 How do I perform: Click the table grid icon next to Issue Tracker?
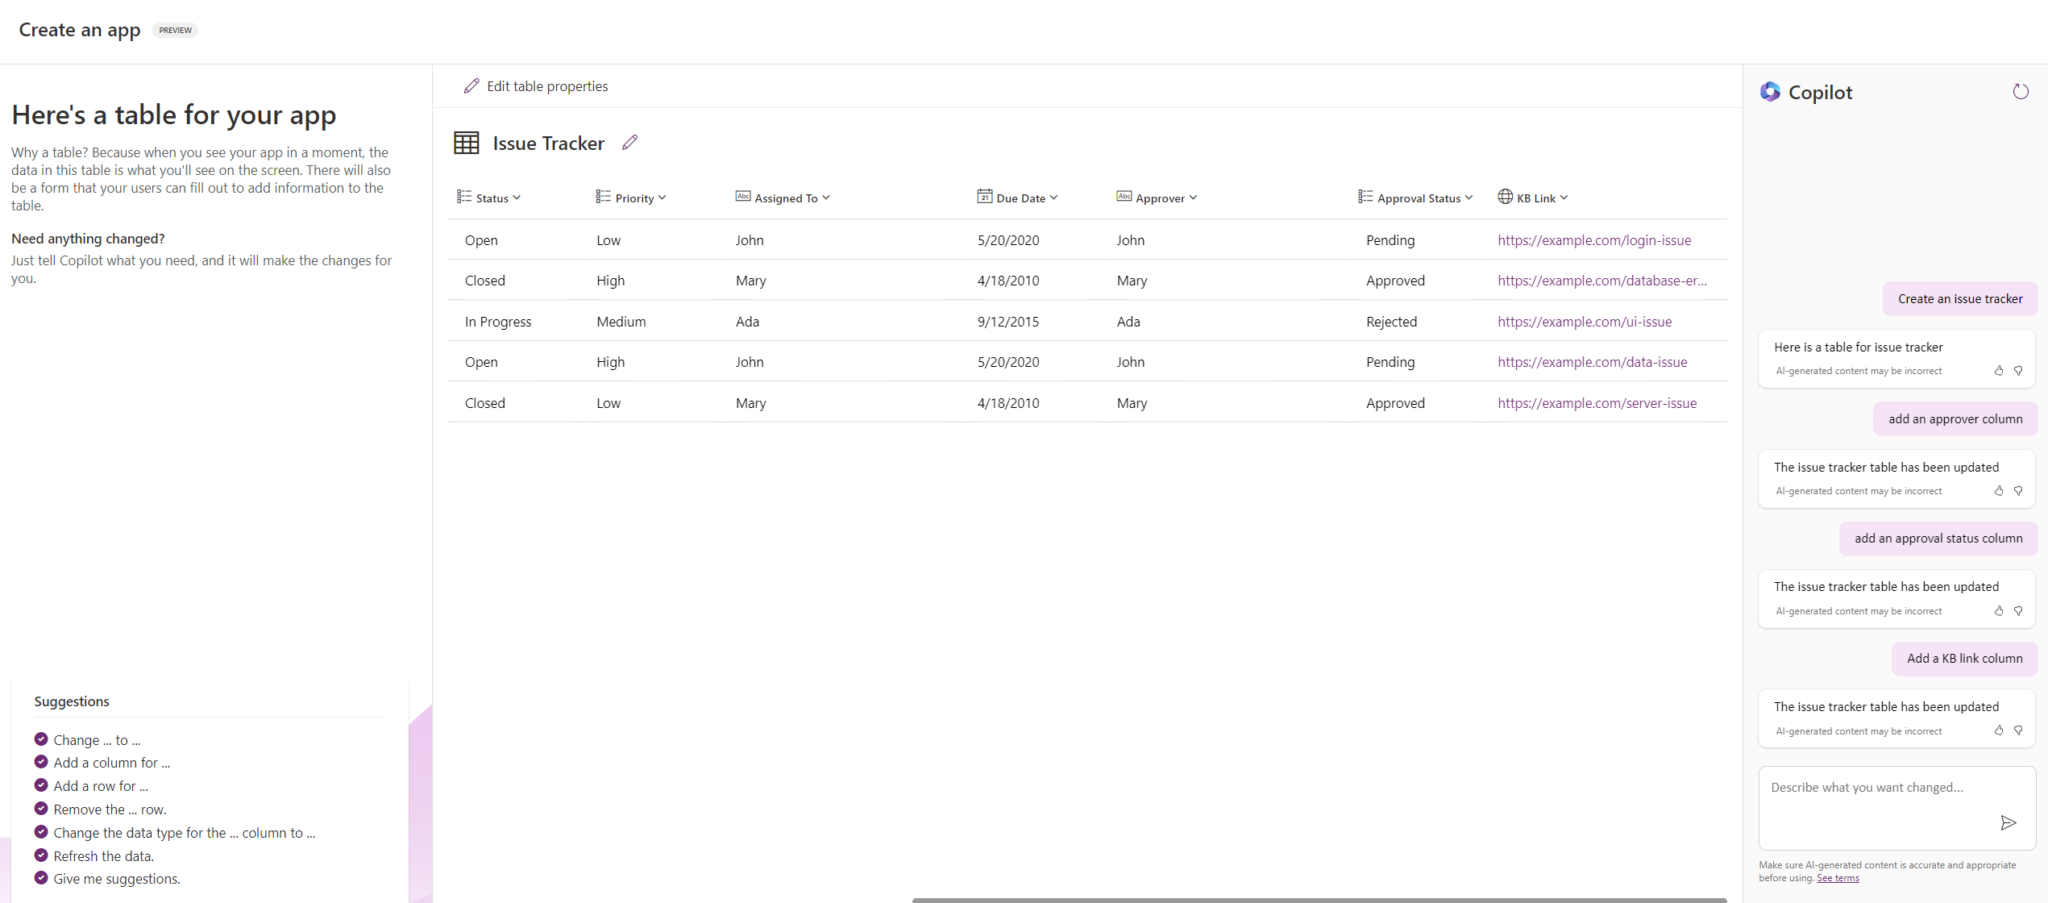(466, 143)
